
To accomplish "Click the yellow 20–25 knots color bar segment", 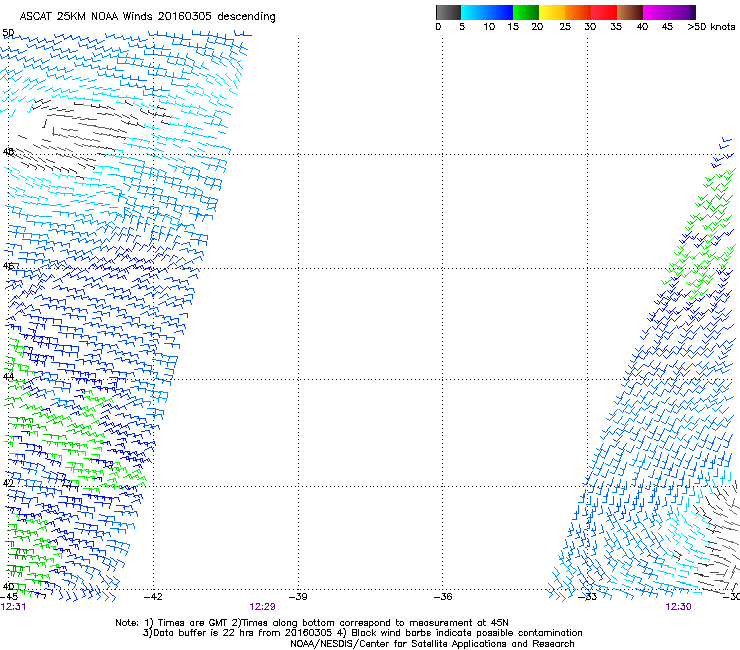I will coord(552,12).
